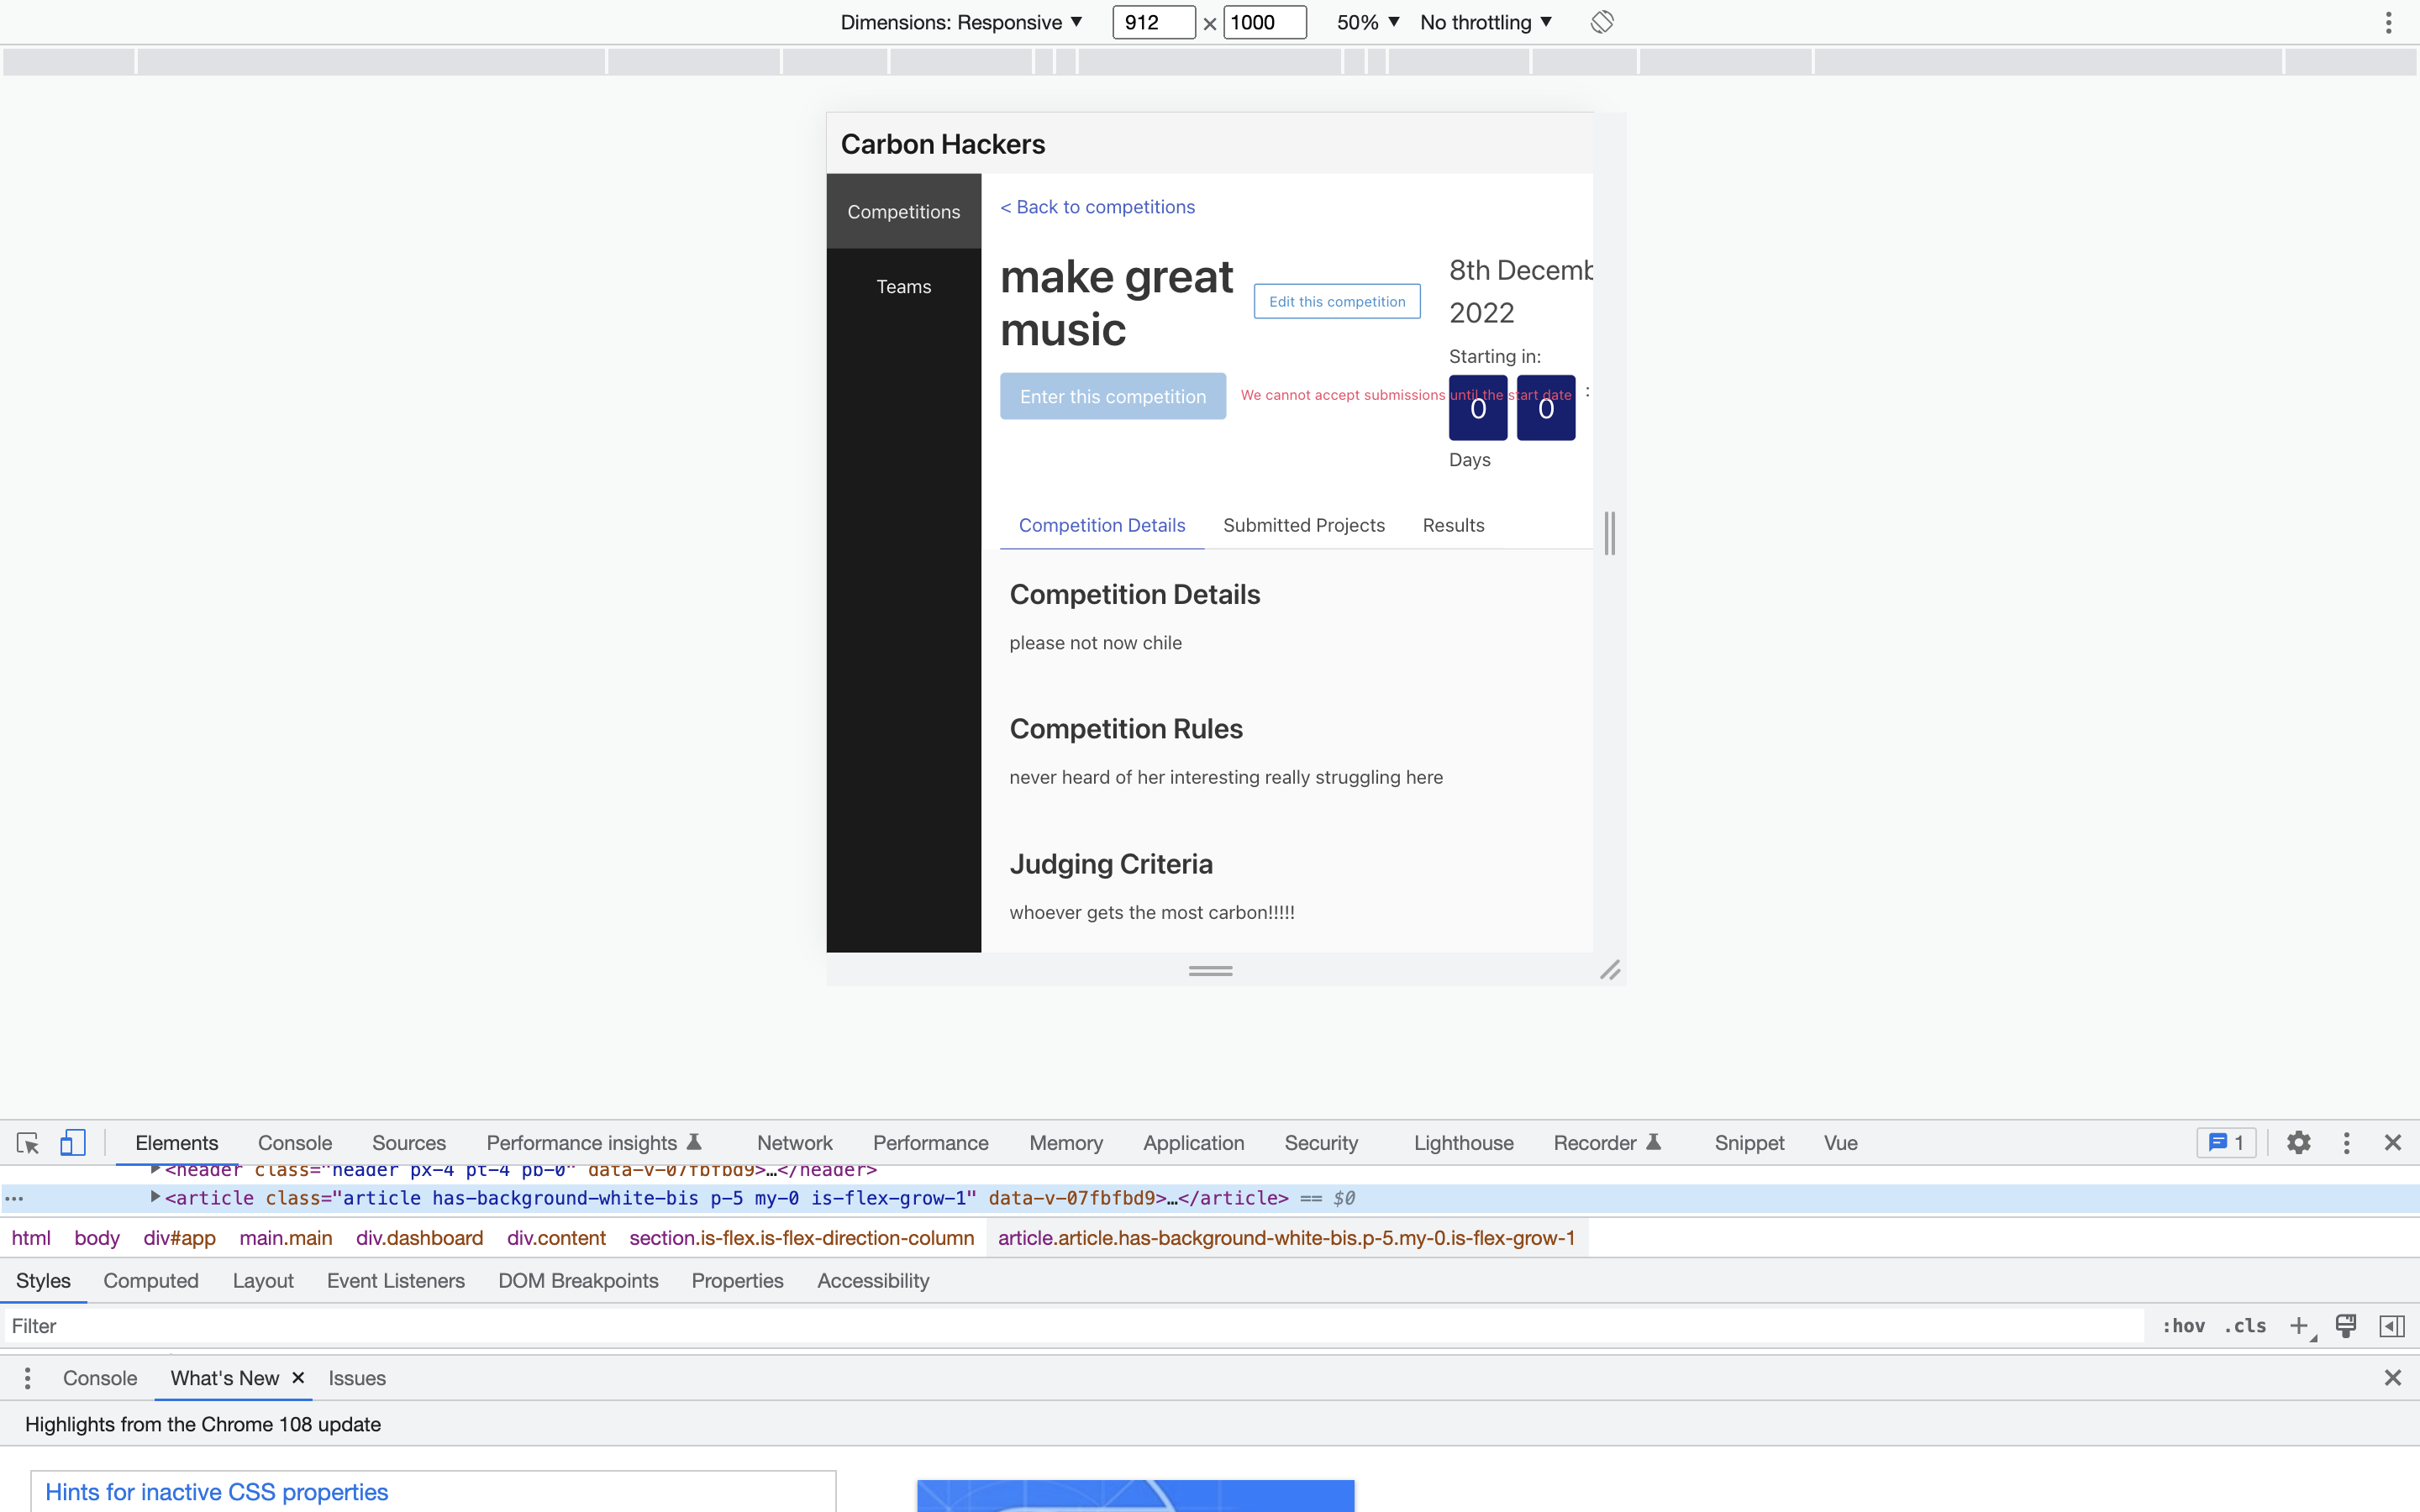Toggle element state with :hov
Image resolution: width=2420 pixels, height=1512 pixels.
2184,1325
